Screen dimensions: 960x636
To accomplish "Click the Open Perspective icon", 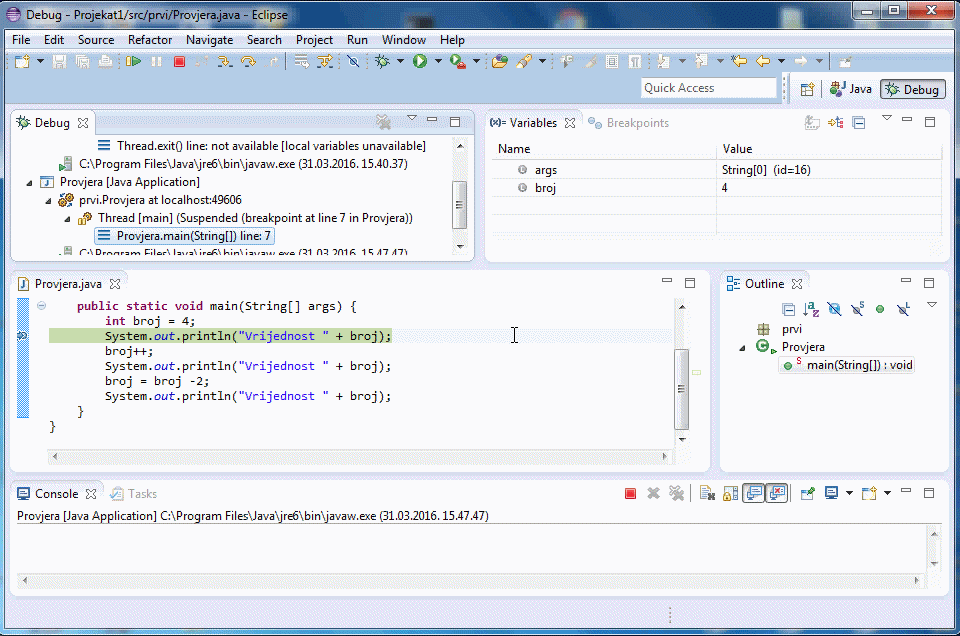I will tap(807, 89).
